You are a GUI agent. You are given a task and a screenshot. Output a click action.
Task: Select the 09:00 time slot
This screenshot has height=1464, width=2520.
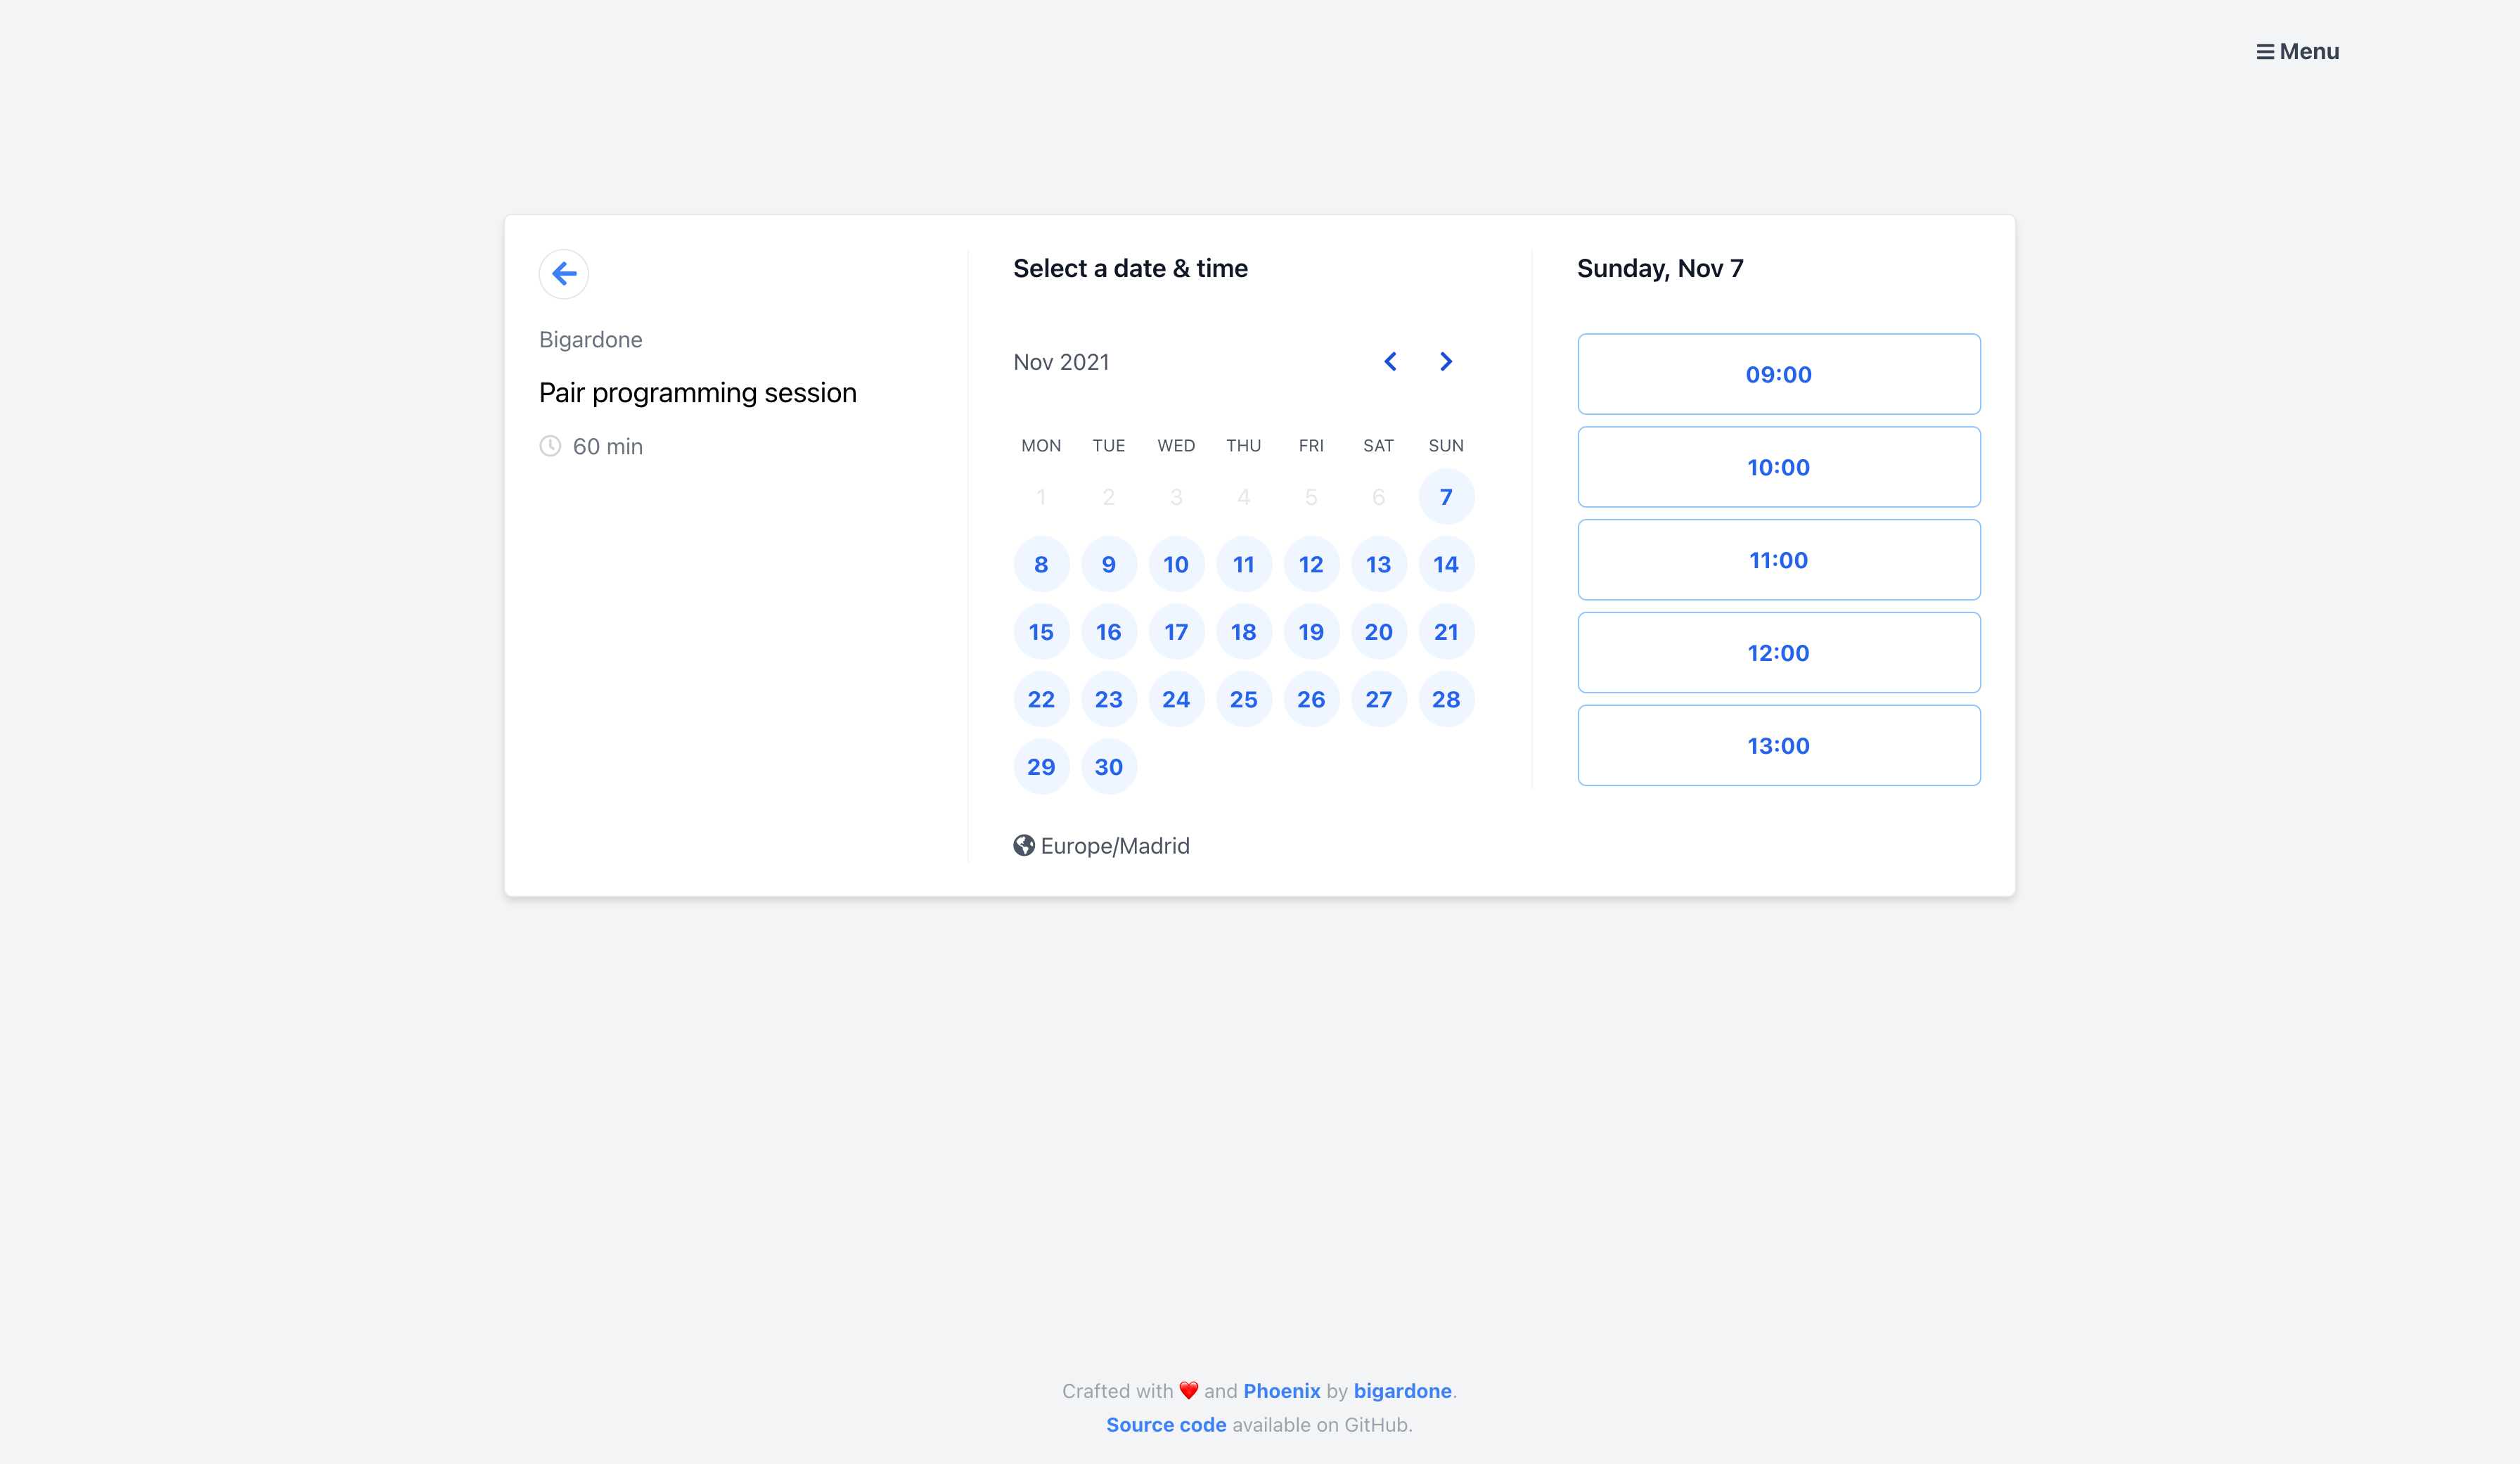(1778, 374)
